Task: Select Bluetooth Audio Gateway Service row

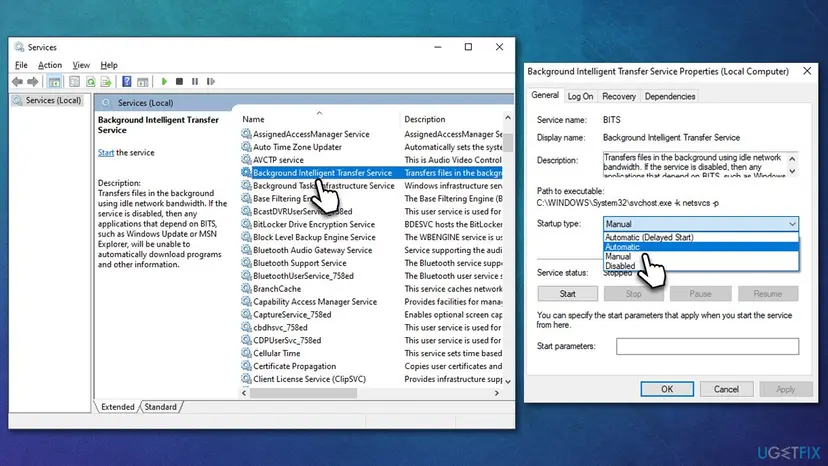Action: coord(371,250)
